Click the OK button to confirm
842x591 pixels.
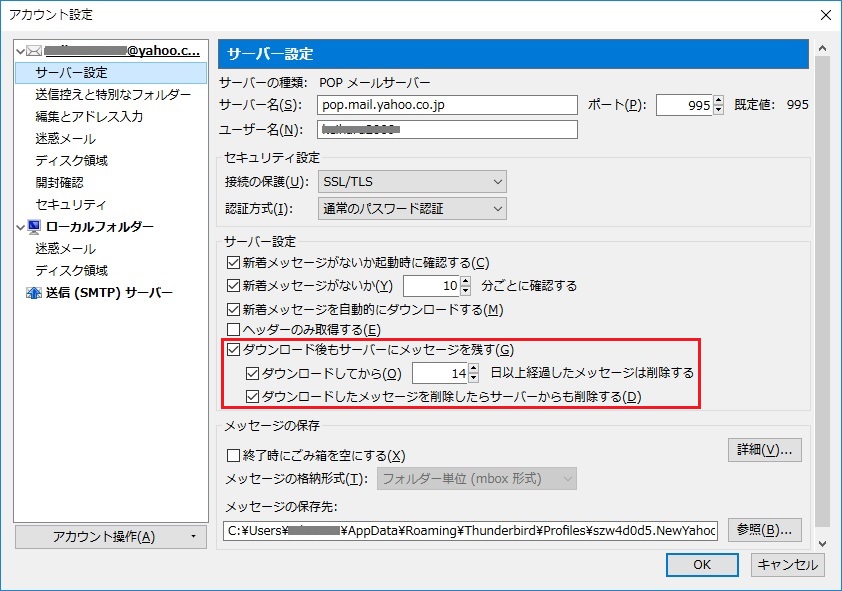(702, 565)
